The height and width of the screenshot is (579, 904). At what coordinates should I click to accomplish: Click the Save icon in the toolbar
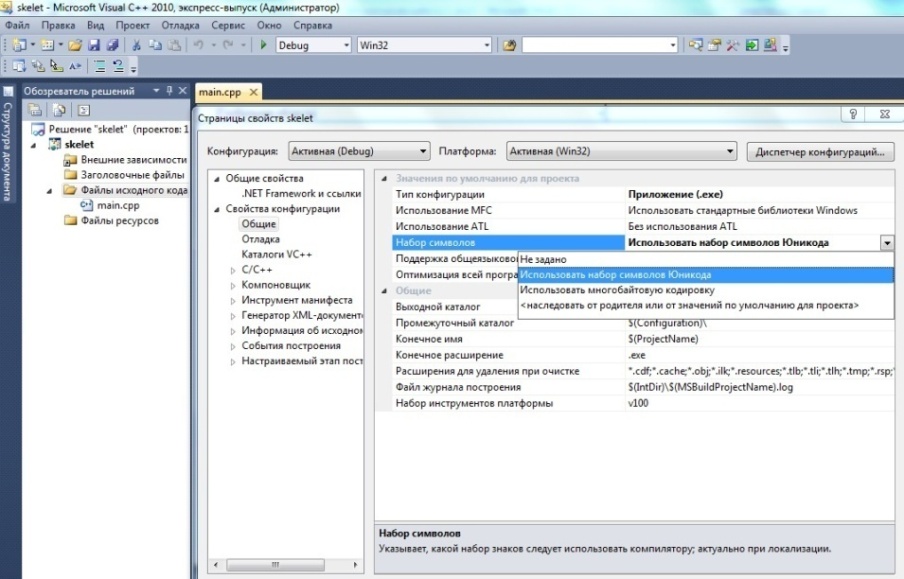93,45
